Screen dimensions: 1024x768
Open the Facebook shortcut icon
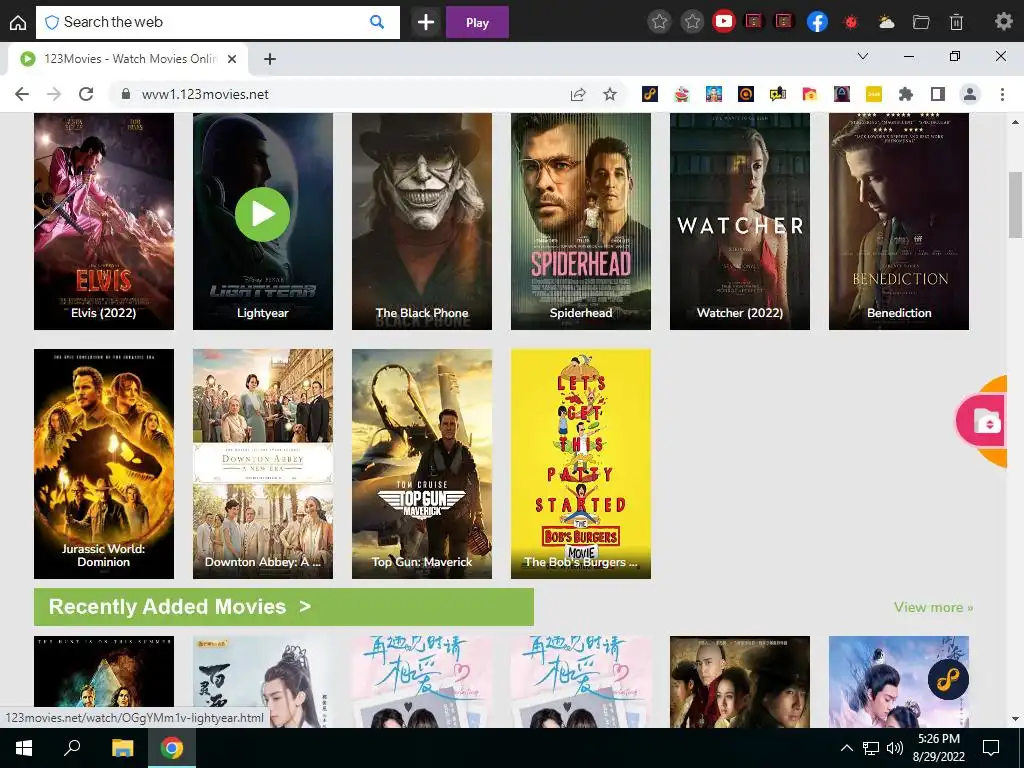(817, 22)
